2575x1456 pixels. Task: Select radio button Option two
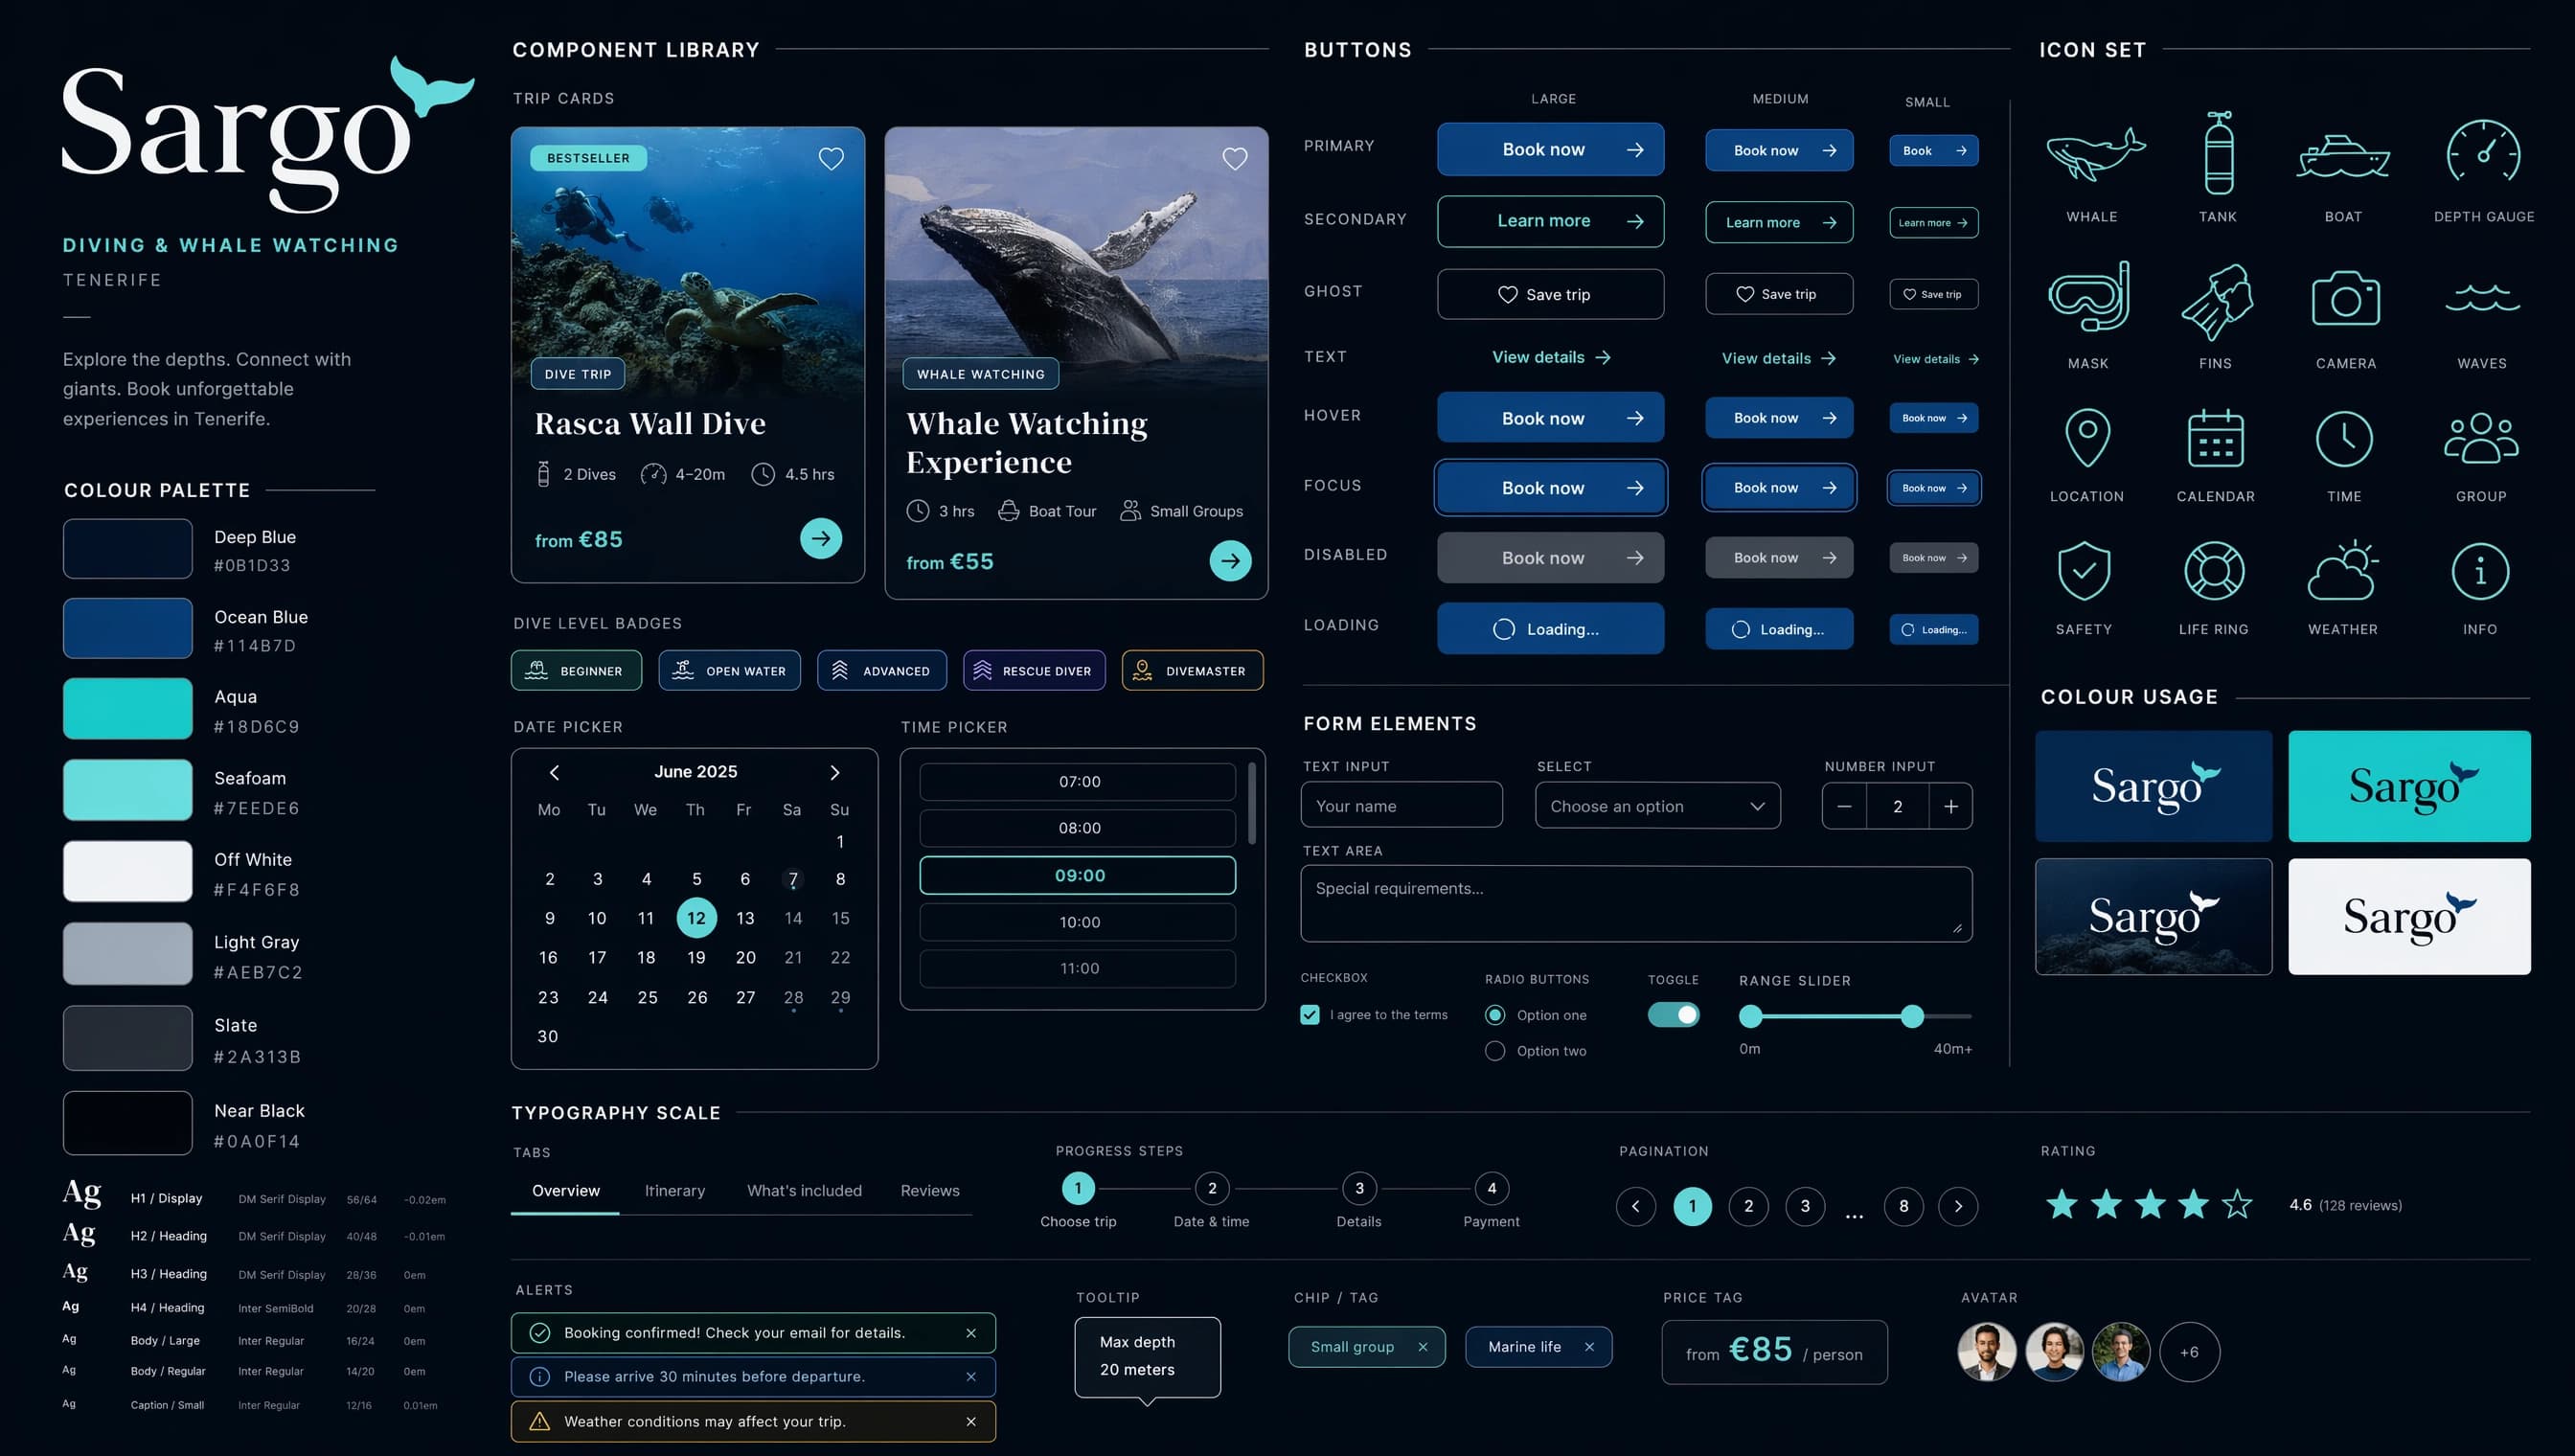(x=1494, y=1051)
